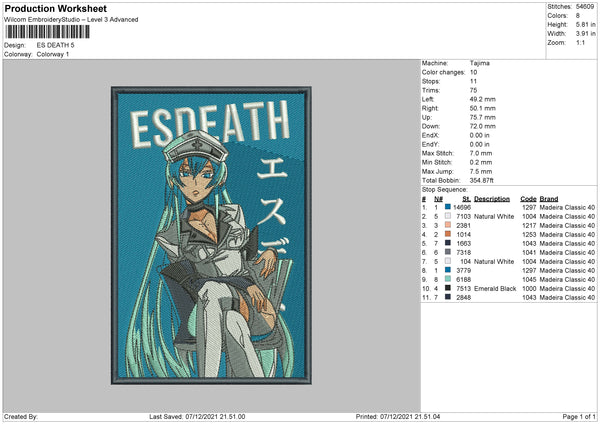The image size is (600, 424).
Task: Select the Production Worksheet title
Action: pyautogui.click(x=55, y=9)
